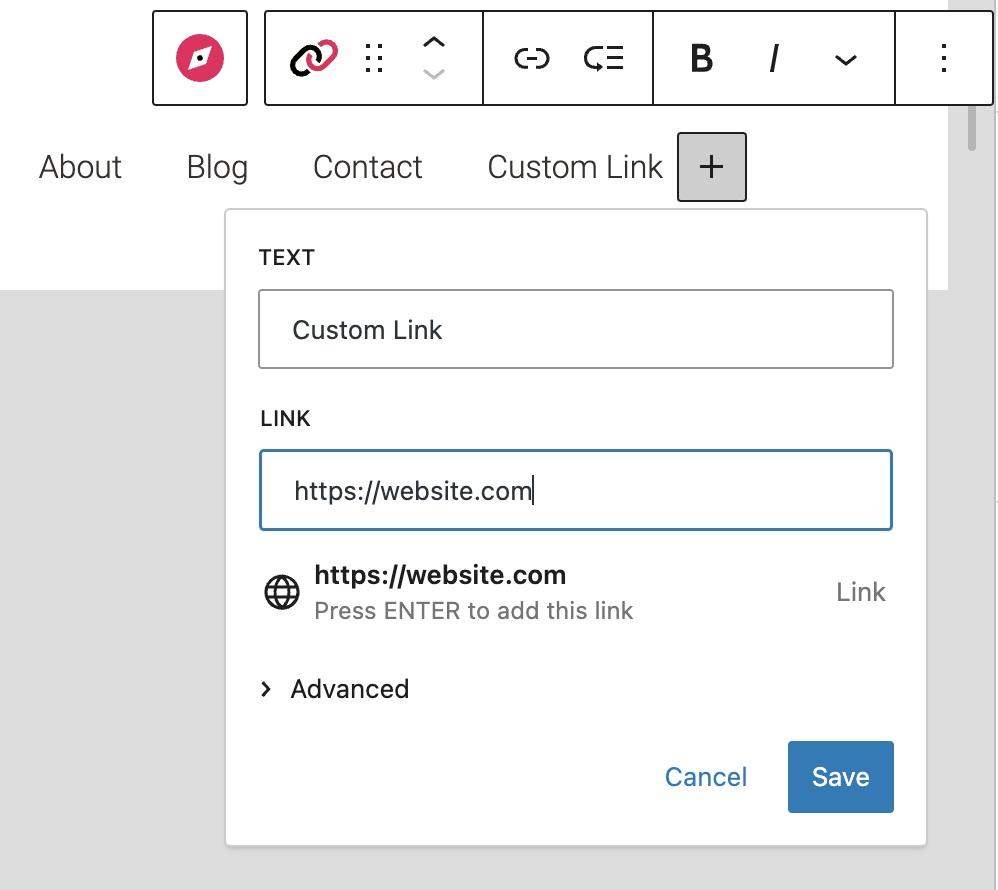Click the plus button to add a block
The height and width of the screenshot is (890, 998).
pyautogui.click(x=711, y=167)
